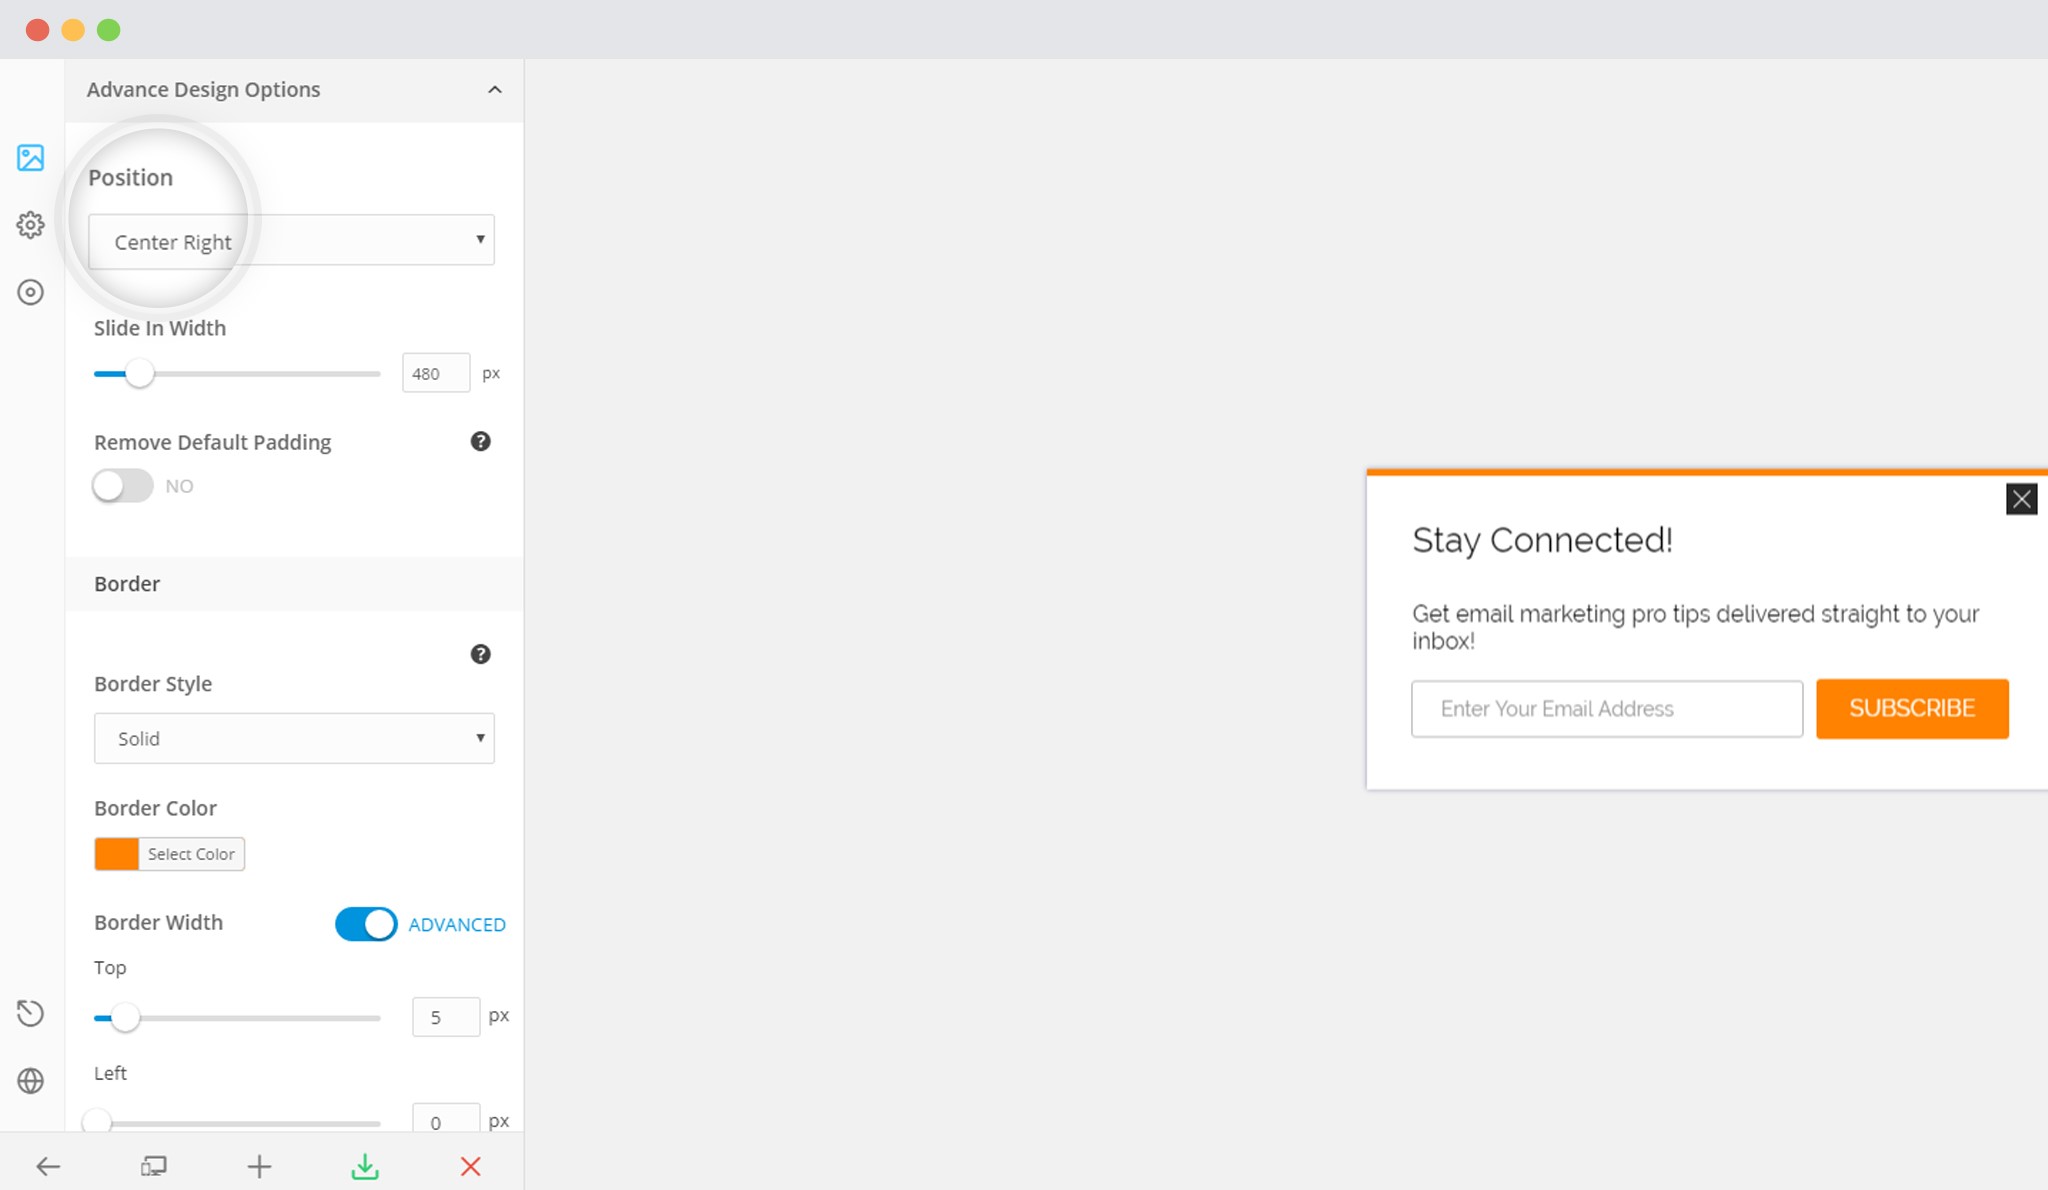This screenshot has height=1190, width=2048.
Task: Toggle Remove Default Padding switch
Action: [122, 486]
